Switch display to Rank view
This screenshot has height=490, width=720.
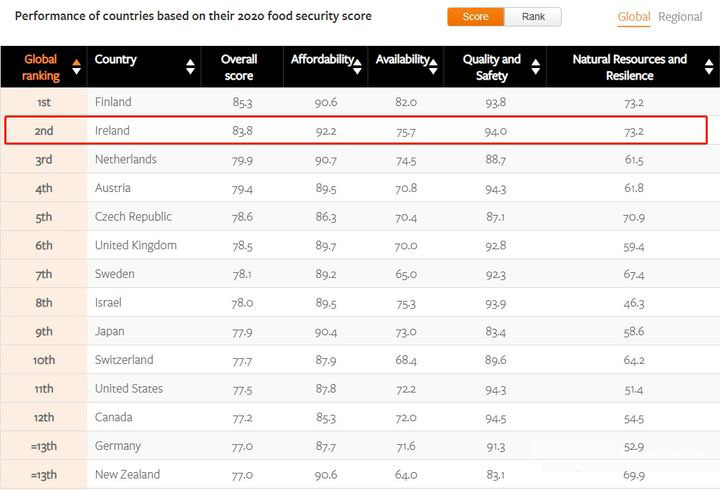(x=533, y=17)
